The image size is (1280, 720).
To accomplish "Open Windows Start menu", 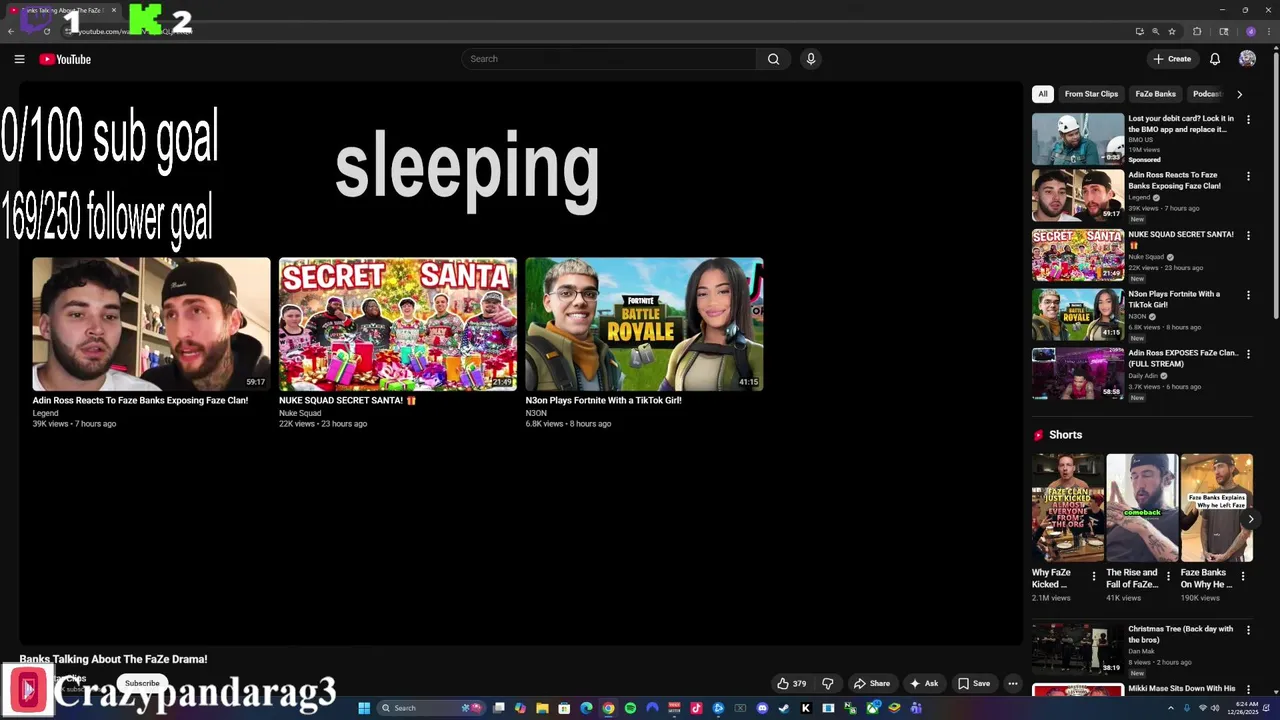I will 364,708.
